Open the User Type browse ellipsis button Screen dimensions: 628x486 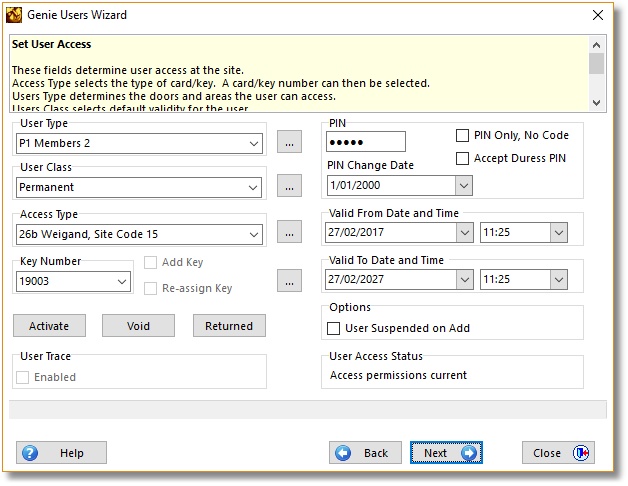[289, 143]
